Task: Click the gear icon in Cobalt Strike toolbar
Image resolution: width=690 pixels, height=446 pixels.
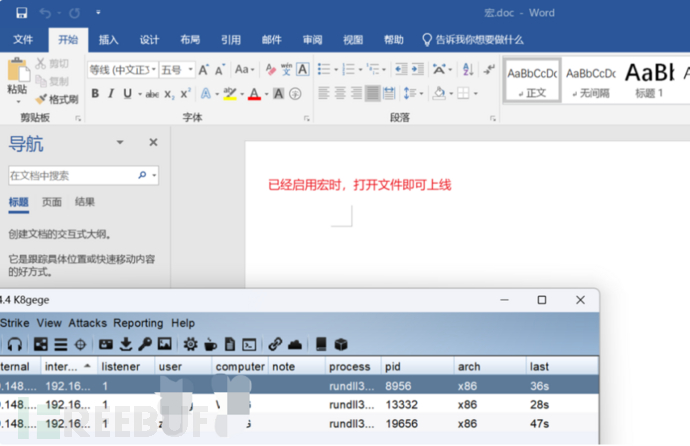Action: coord(190,344)
